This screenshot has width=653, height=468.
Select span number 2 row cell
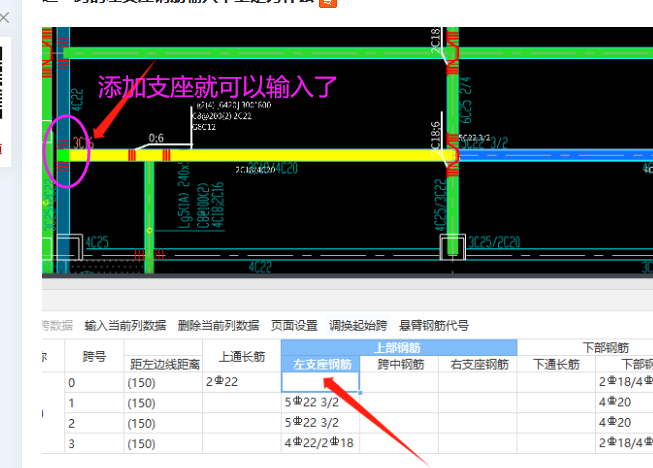point(94,423)
